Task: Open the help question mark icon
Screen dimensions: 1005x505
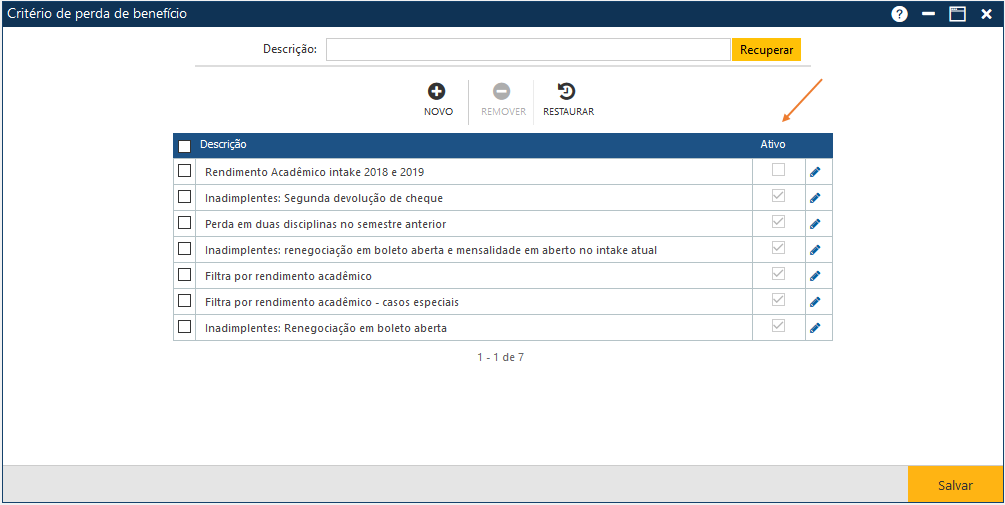Action: point(899,14)
